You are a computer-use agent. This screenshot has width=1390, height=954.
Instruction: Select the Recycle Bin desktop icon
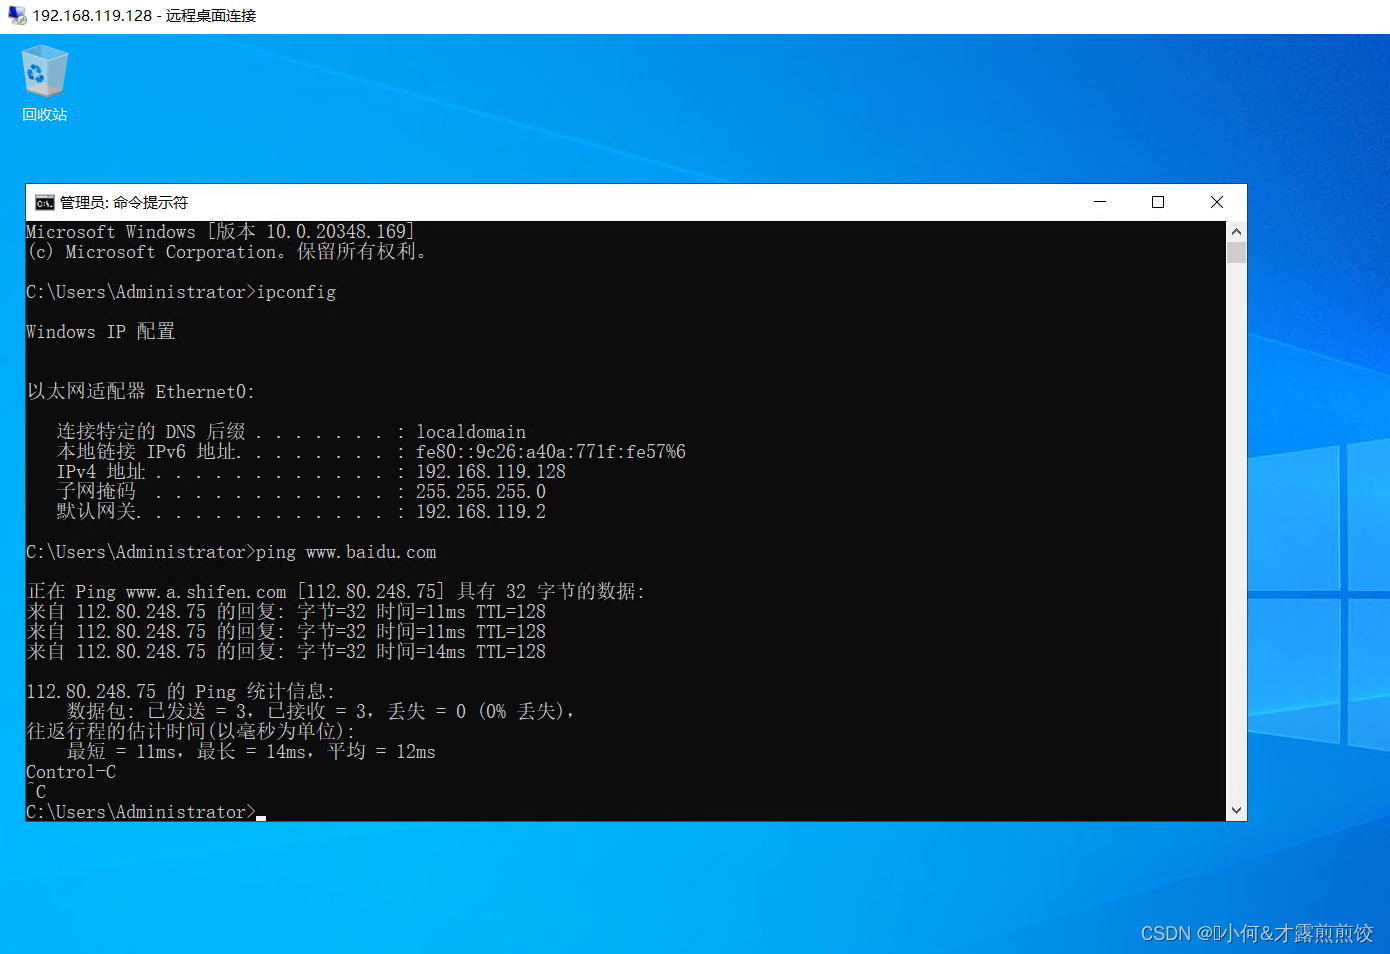pos(44,83)
